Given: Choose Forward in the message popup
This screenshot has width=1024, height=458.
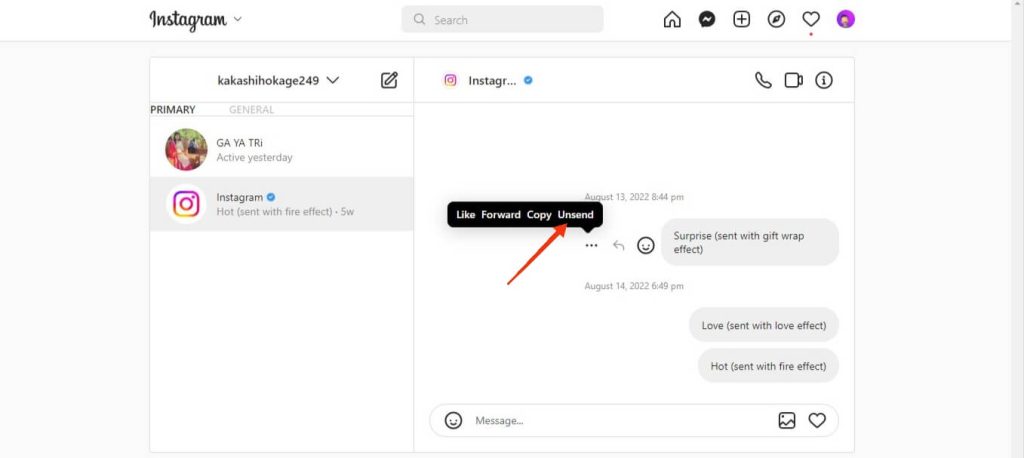Looking at the screenshot, I should click(501, 214).
